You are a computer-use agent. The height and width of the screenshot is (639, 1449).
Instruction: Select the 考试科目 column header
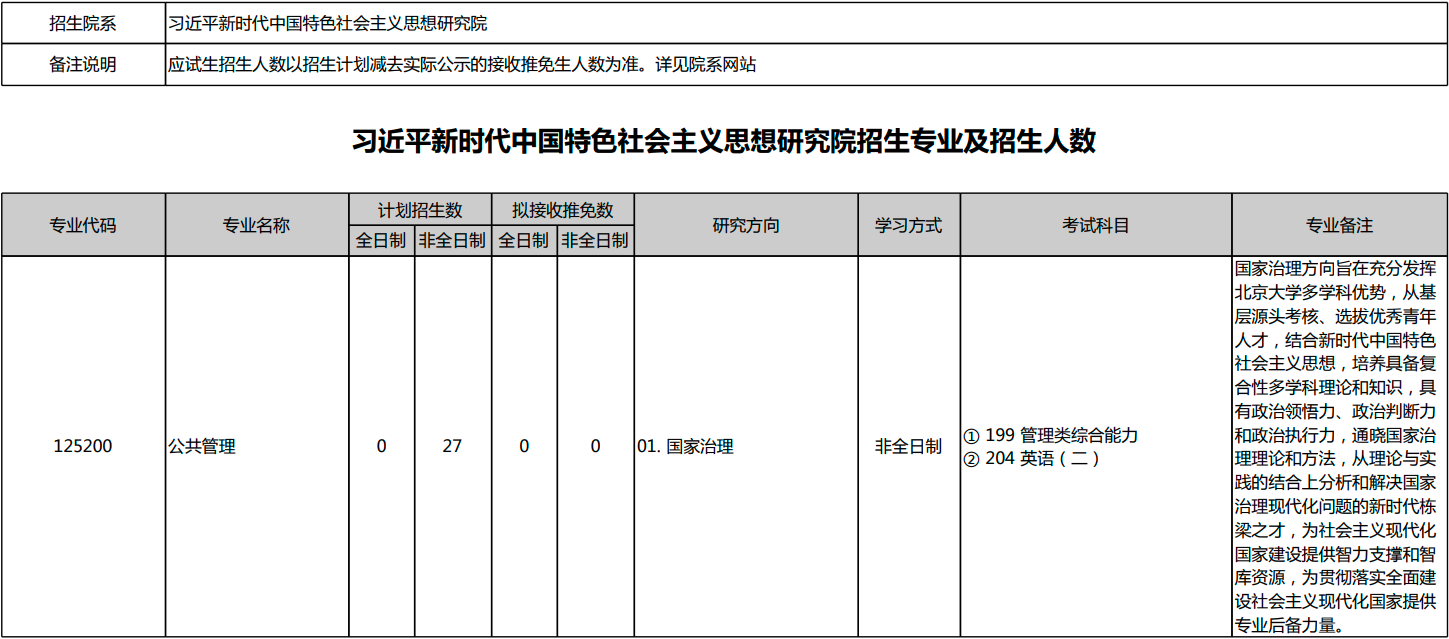pos(1095,225)
